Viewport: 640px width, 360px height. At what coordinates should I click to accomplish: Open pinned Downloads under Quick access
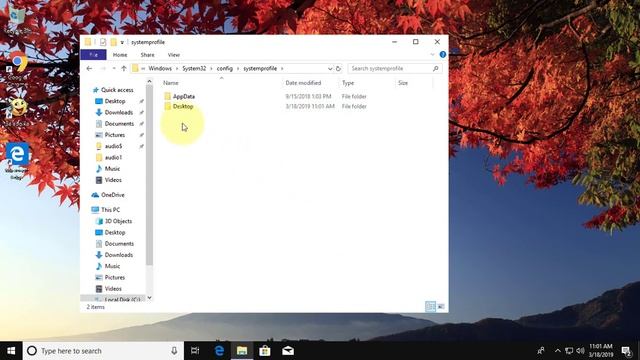(118, 112)
